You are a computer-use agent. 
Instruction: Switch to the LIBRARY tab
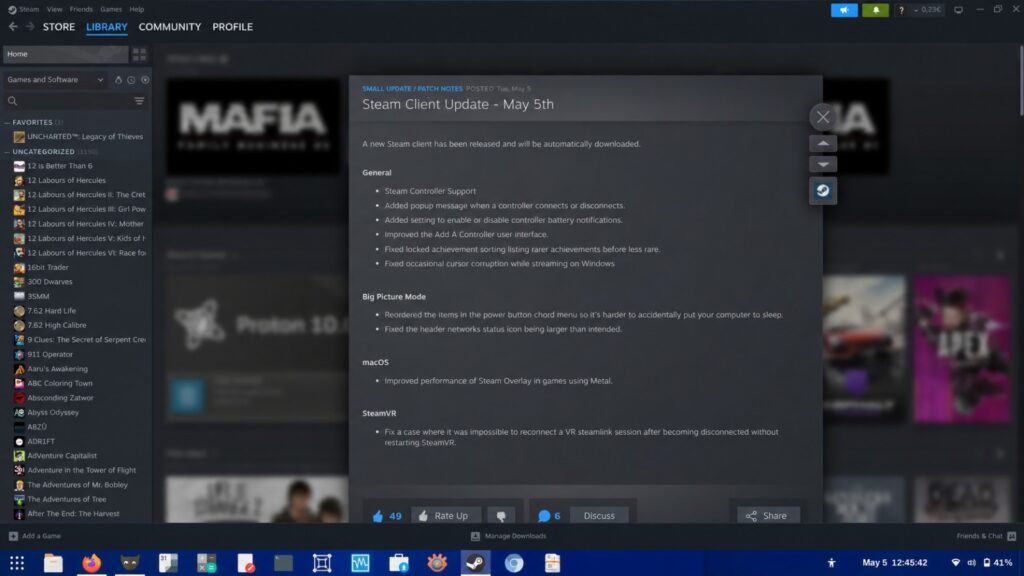(x=106, y=27)
